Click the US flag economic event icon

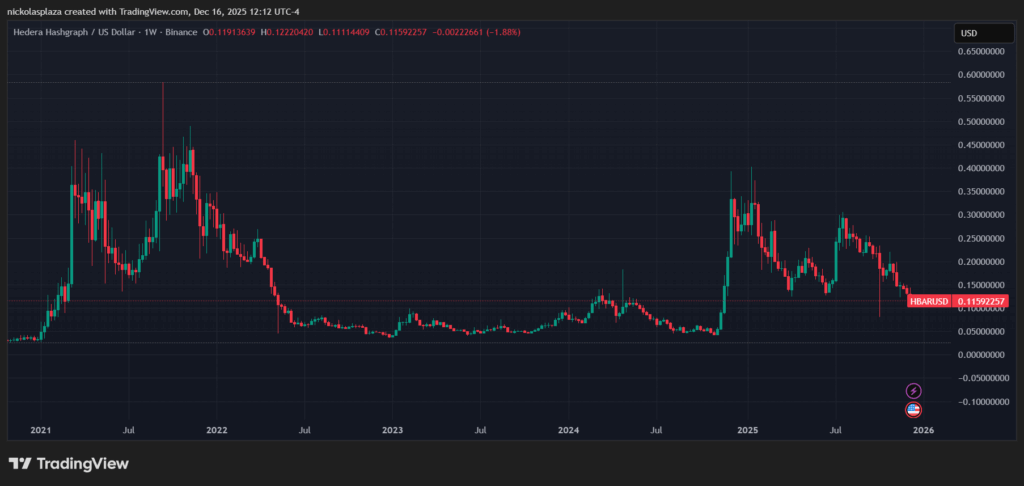(x=913, y=409)
